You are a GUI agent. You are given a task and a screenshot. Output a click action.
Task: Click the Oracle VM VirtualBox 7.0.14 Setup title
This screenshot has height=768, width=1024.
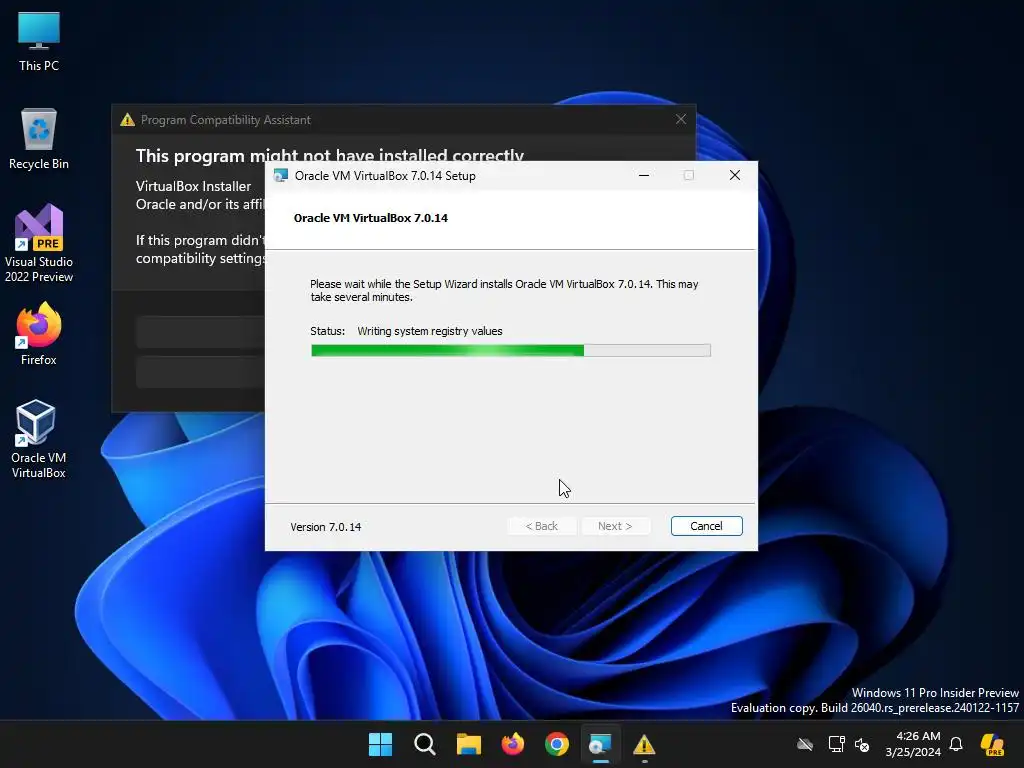point(385,176)
